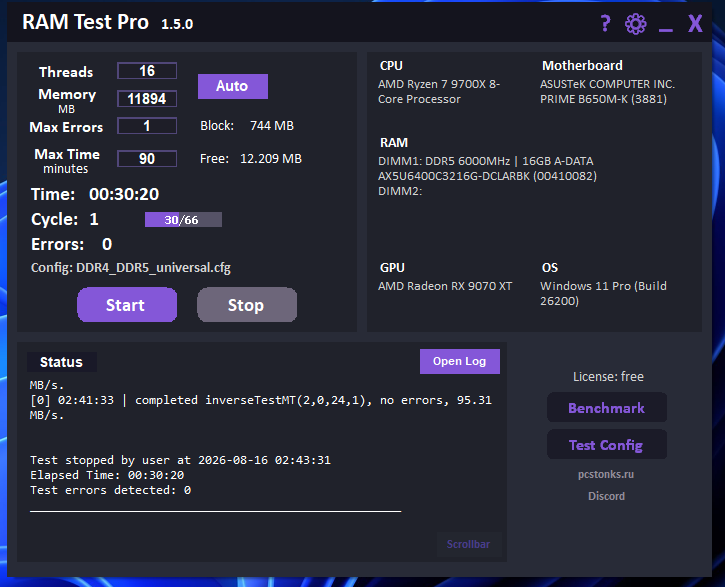Click the inverseTestMT completed log entry
Viewport: 725px width, 587px height.
[261, 407]
